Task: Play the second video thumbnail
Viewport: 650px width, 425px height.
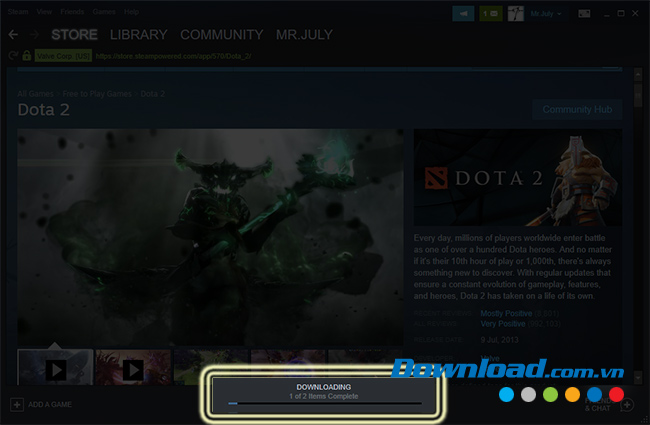Action: click(133, 369)
